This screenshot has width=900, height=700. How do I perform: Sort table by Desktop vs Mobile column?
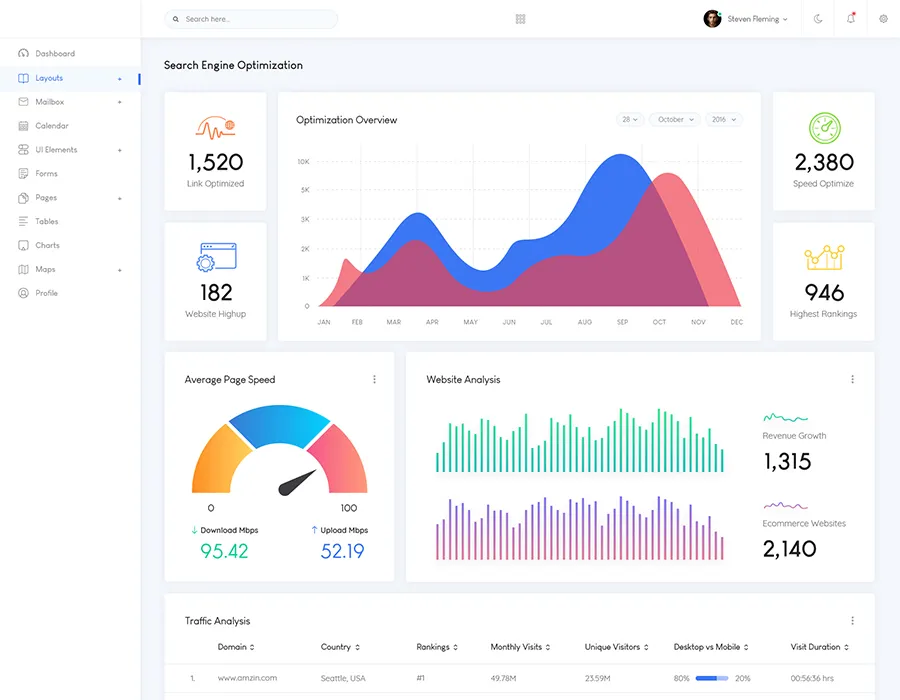[x=711, y=647]
